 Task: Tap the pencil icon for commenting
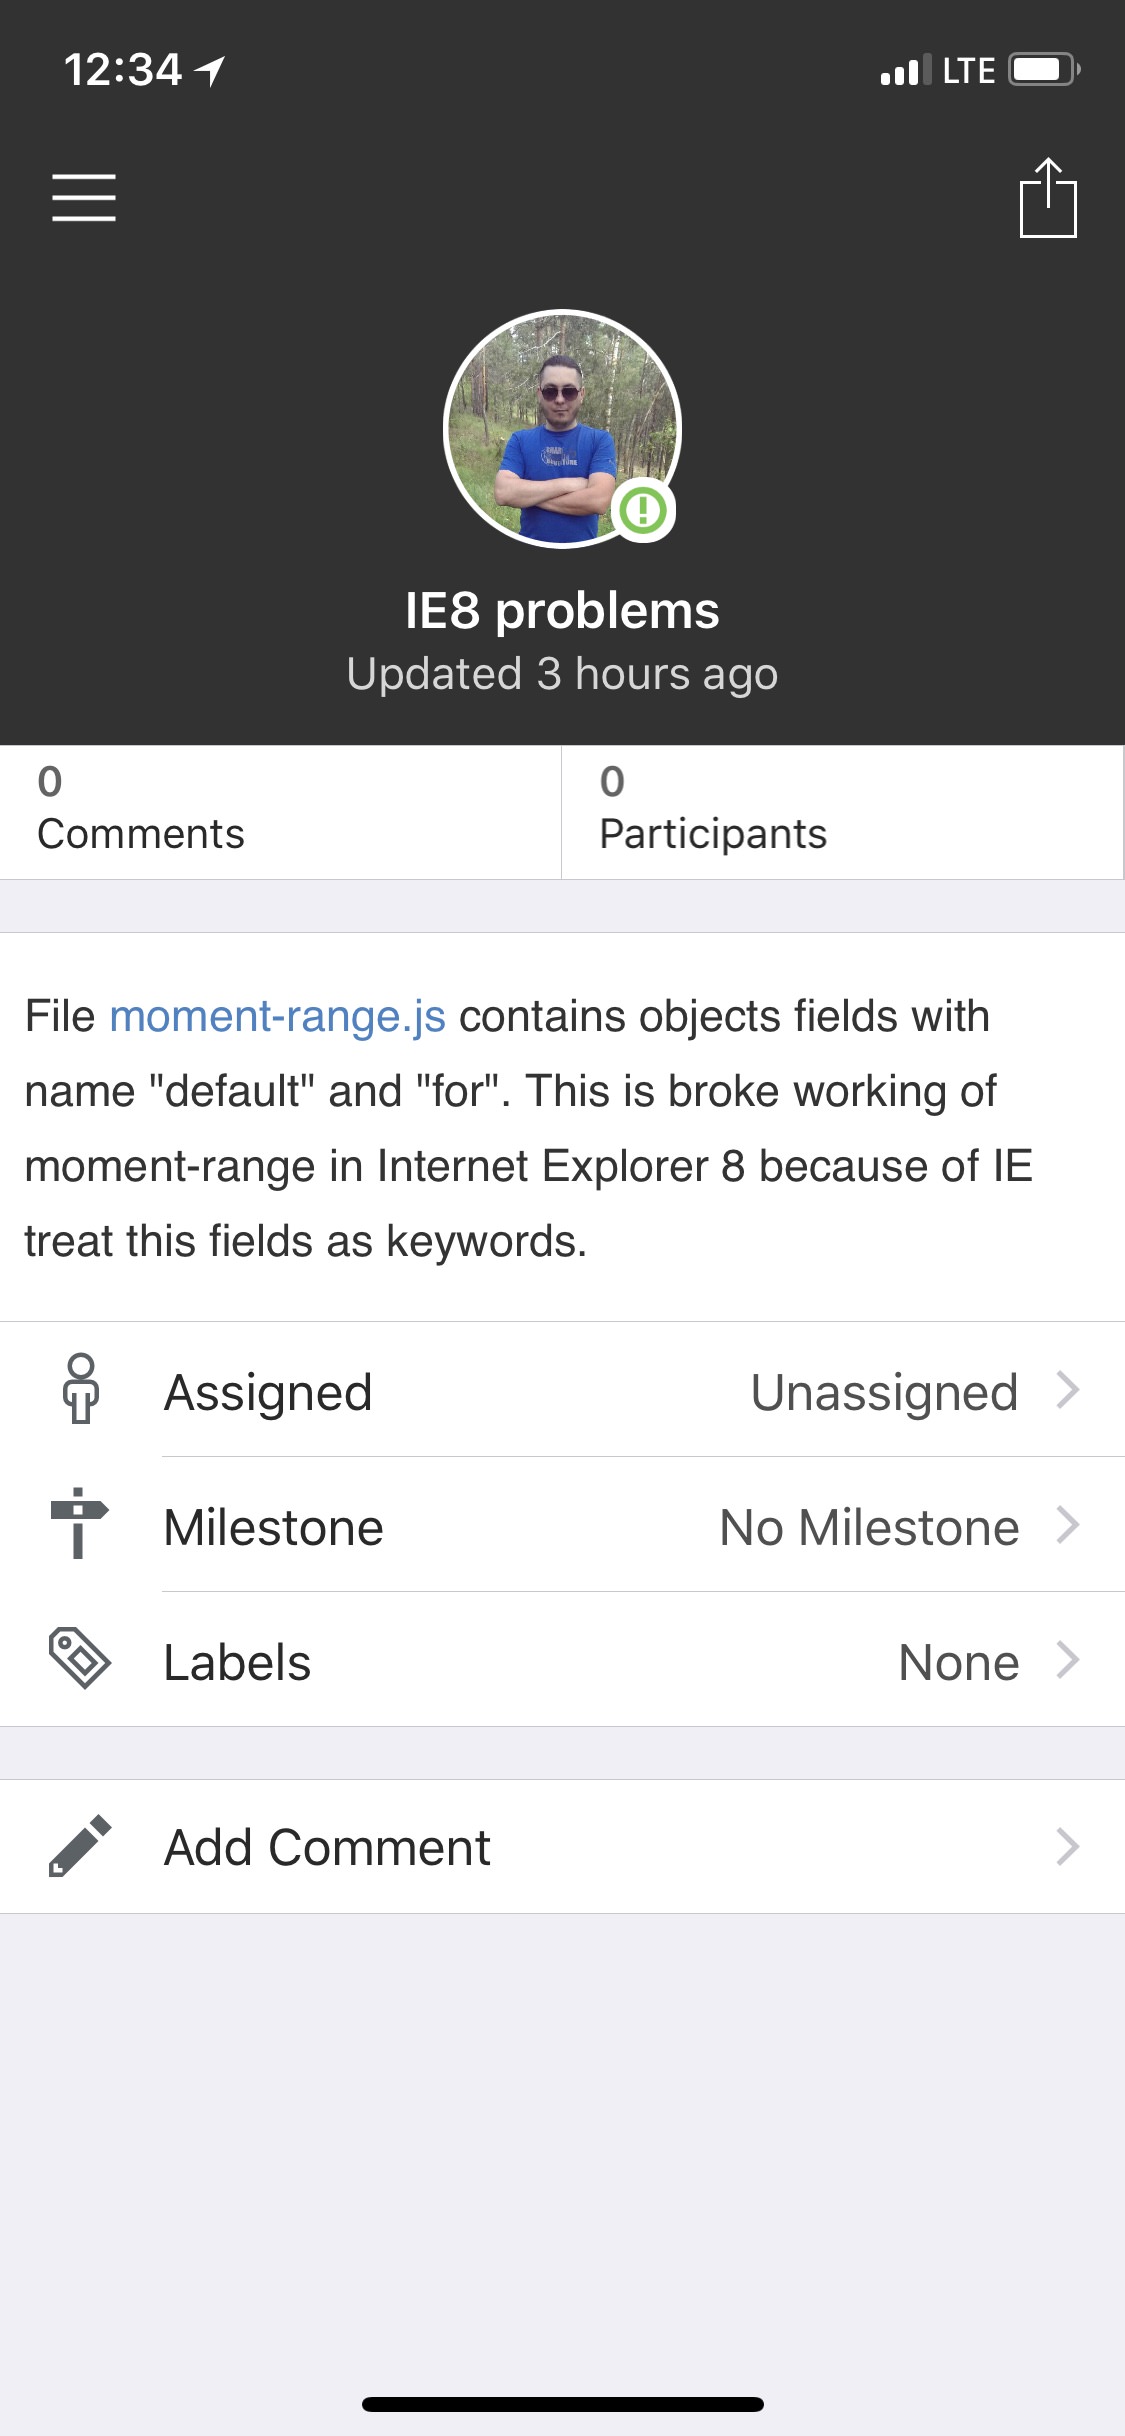pos(80,1846)
